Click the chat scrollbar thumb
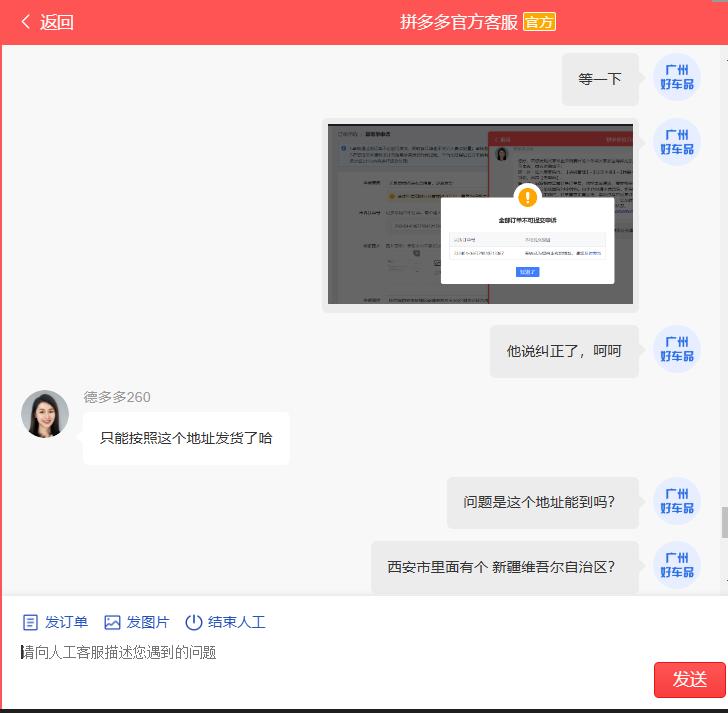The image size is (728, 713). click(x=724, y=523)
